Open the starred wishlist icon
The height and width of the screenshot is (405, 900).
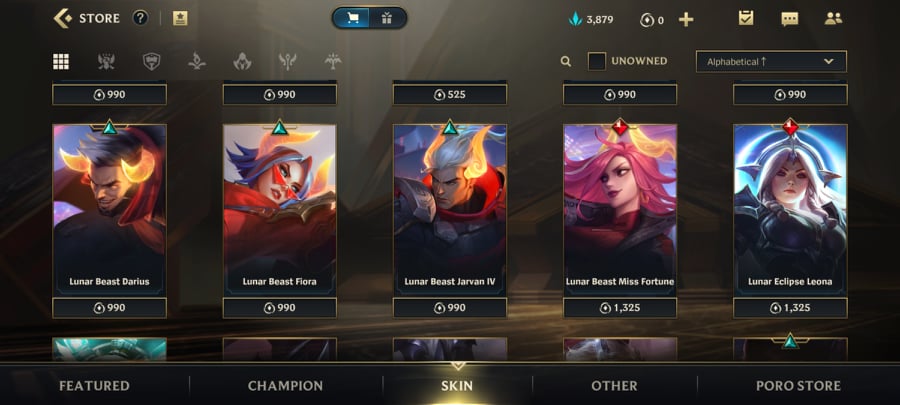(180, 18)
